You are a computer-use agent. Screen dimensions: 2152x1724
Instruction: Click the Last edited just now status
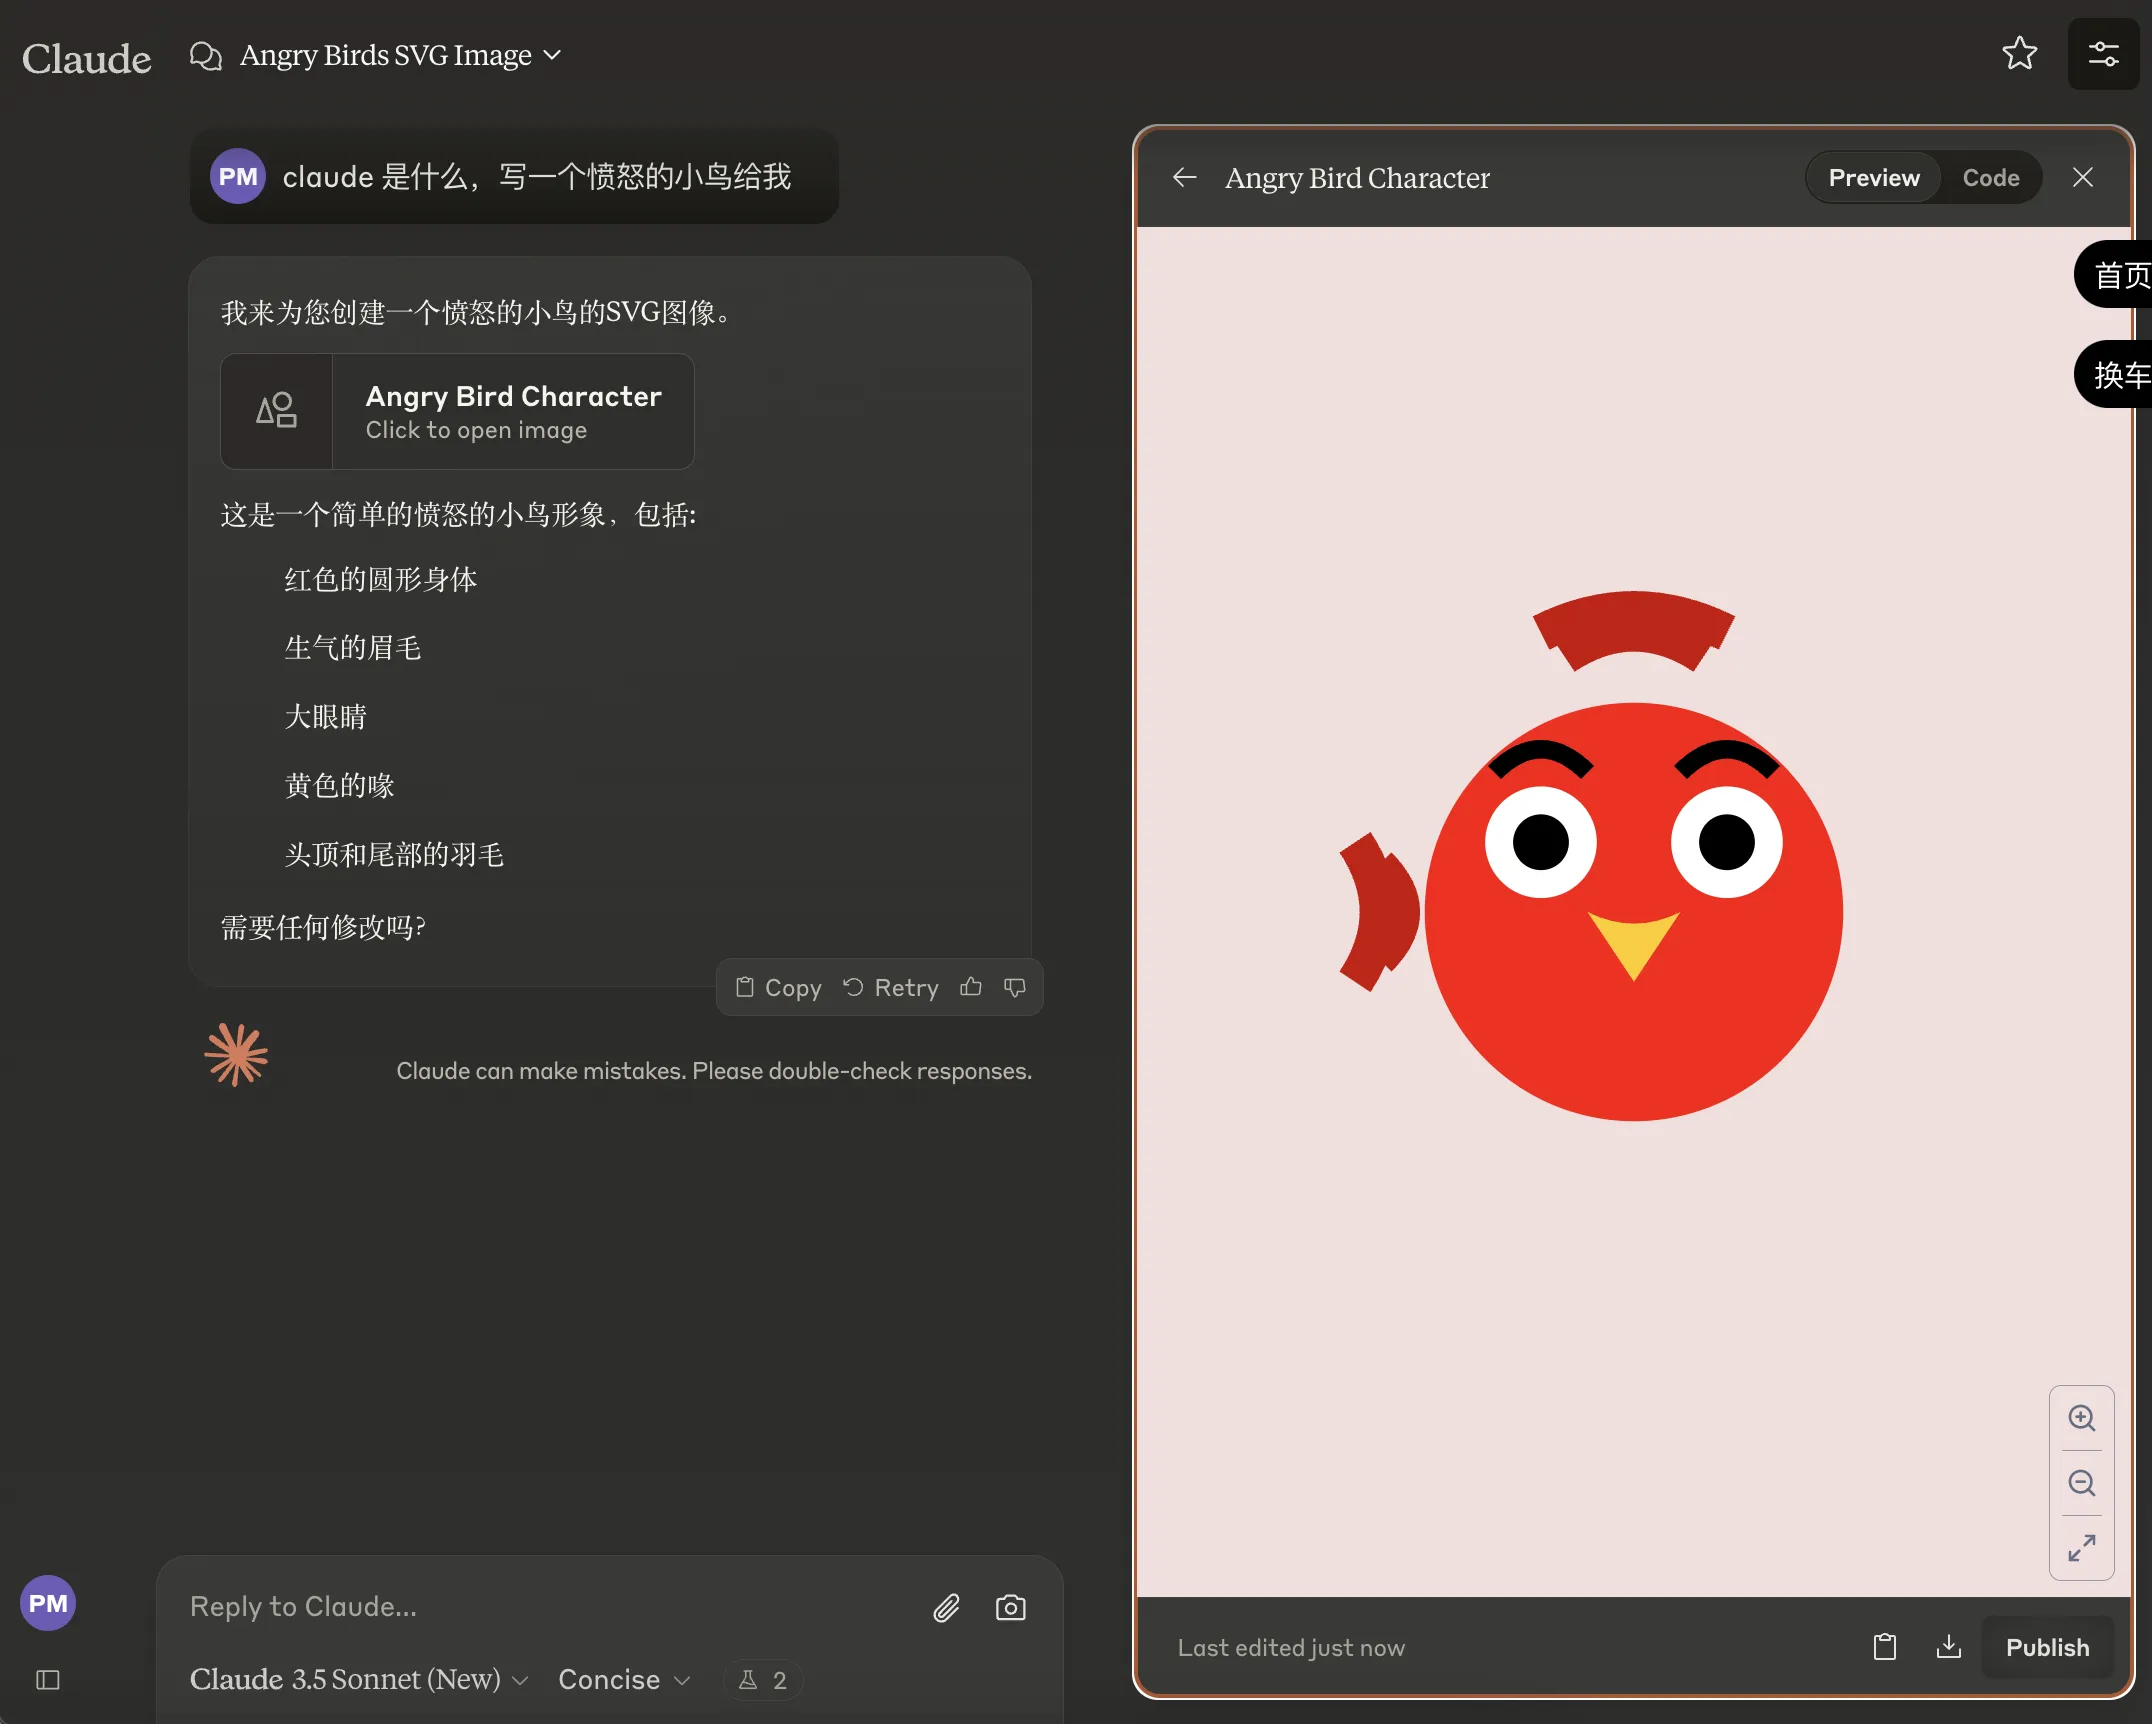coord(1291,1648)
